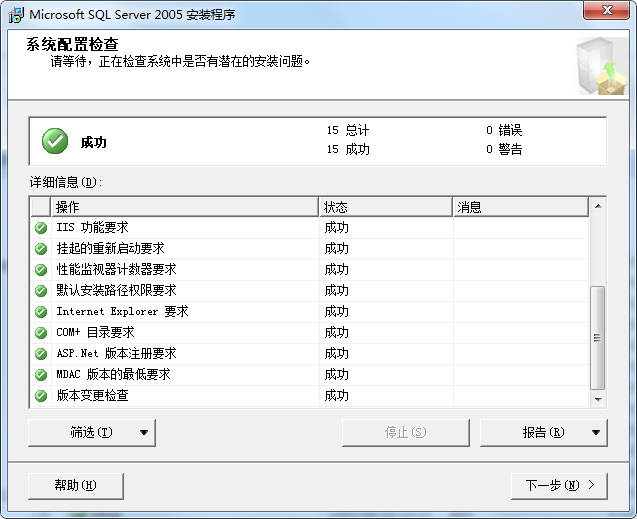
Task: Click the SQL Server installer title bar icon
Action: point(16,15)
